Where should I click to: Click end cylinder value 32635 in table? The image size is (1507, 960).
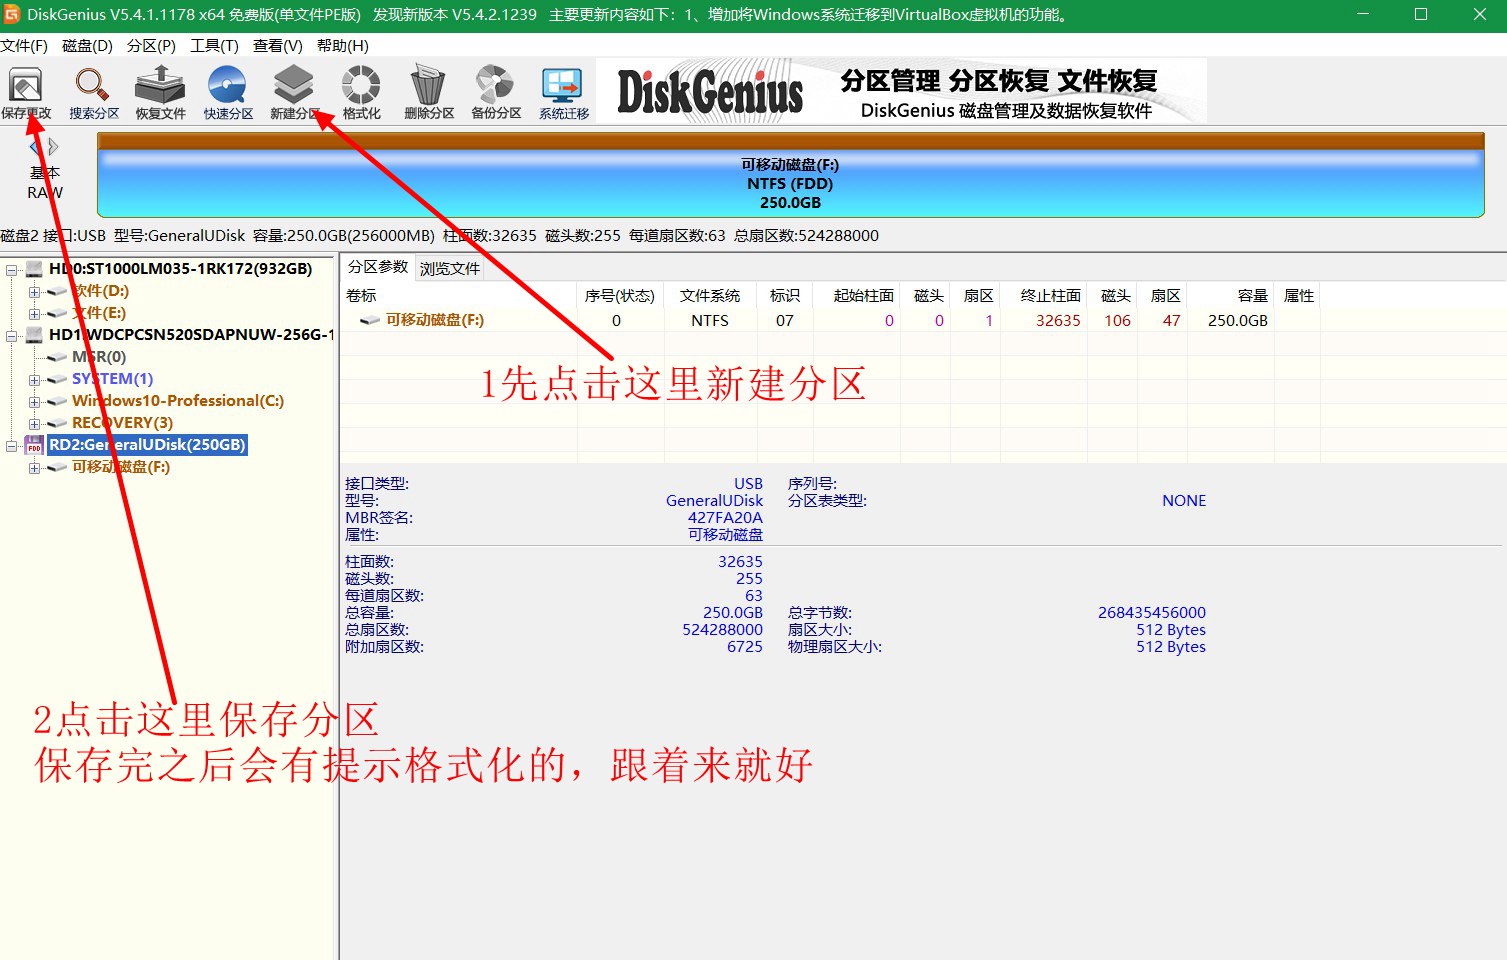tap(1058, 321)
